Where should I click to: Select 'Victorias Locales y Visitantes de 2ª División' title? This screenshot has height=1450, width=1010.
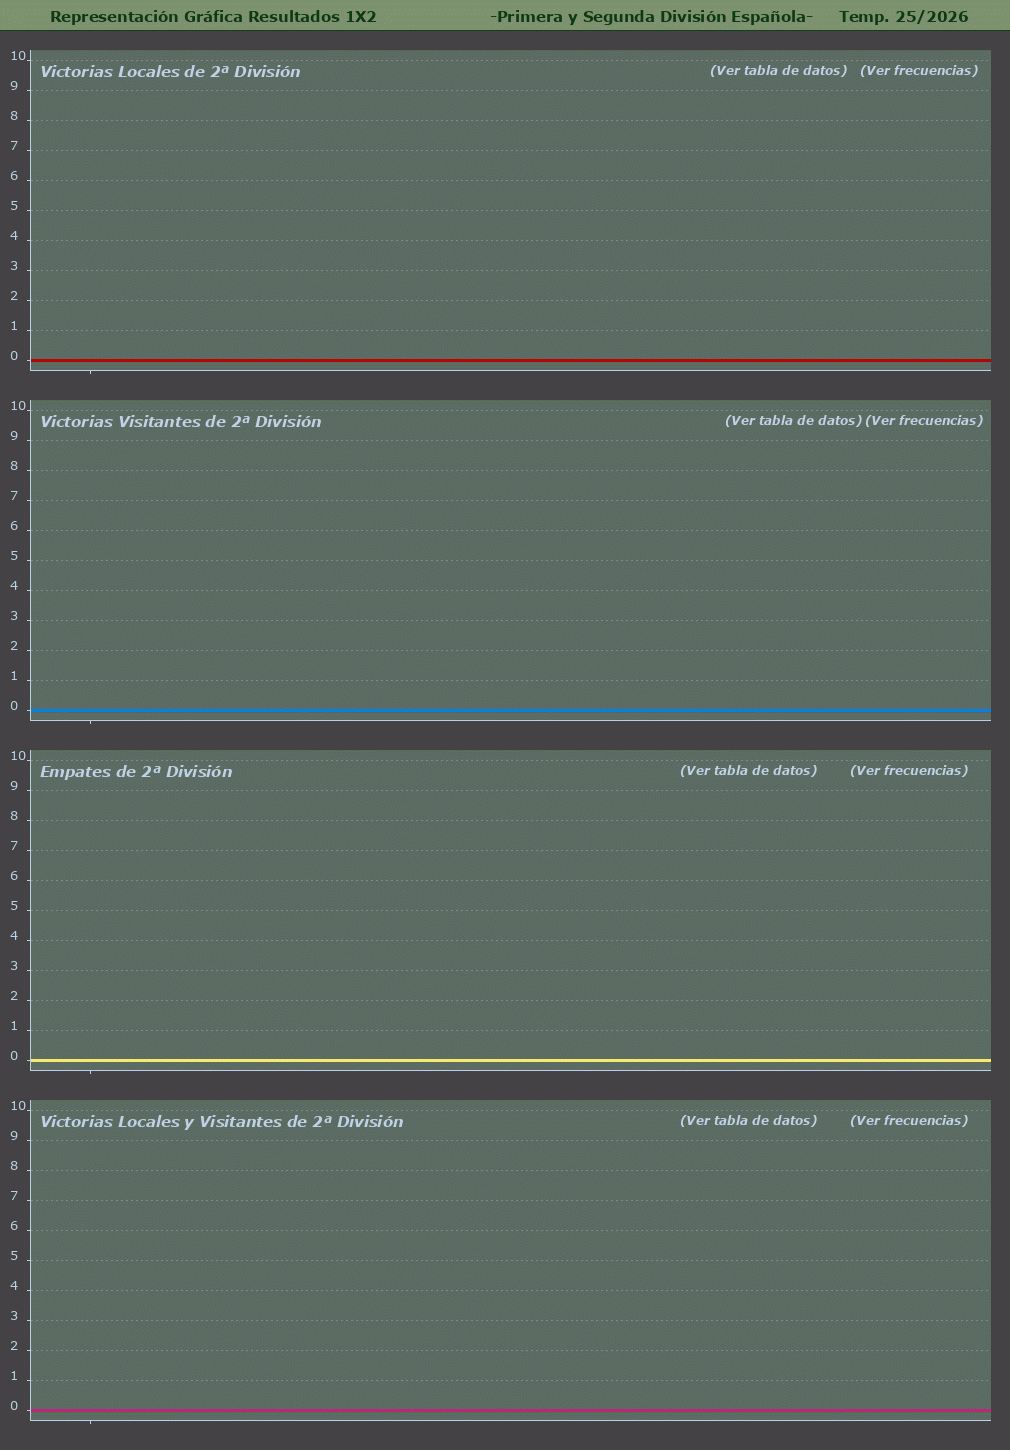click(x=222, y=1122)
